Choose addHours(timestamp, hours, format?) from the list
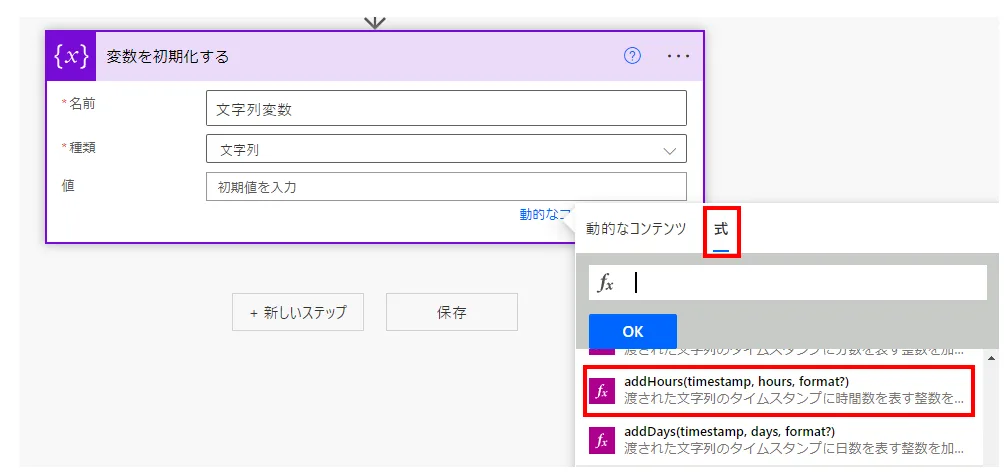The height and width of the screenshot is (474, 1004). click(x=780, y=390)
